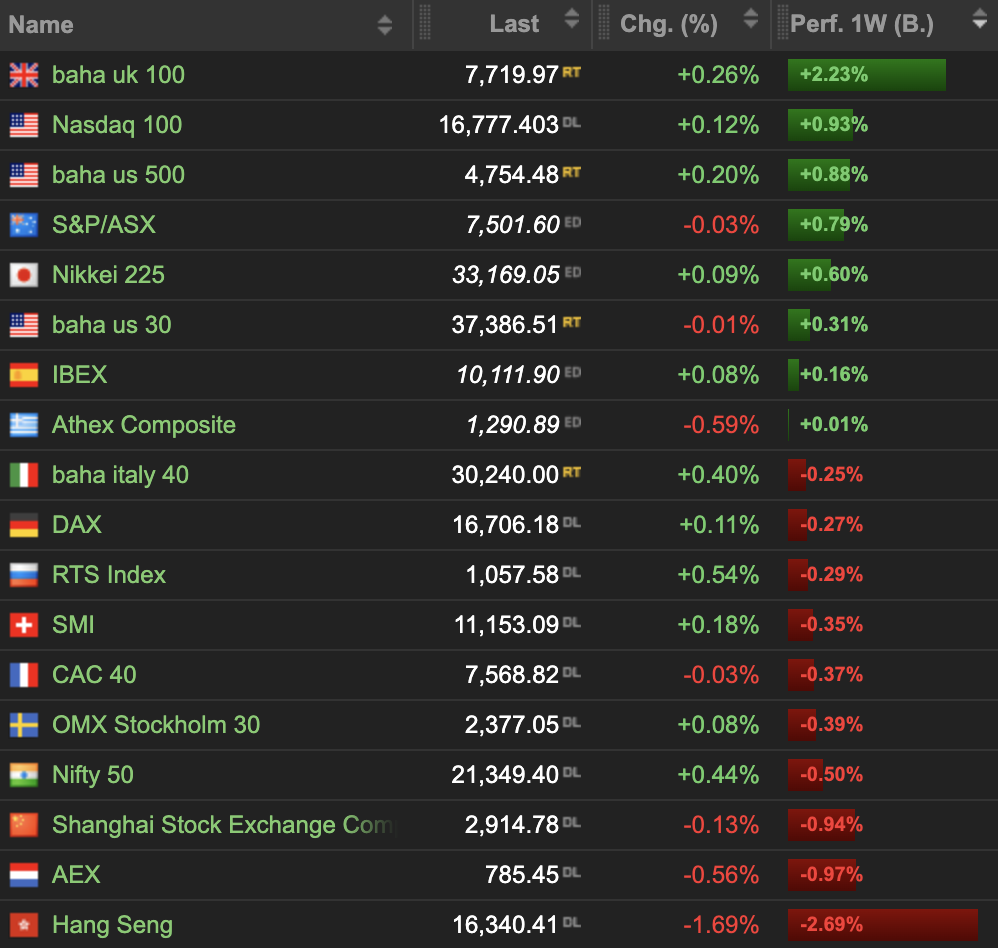Click the +0.01% weekly performance value

coord(834,425)
